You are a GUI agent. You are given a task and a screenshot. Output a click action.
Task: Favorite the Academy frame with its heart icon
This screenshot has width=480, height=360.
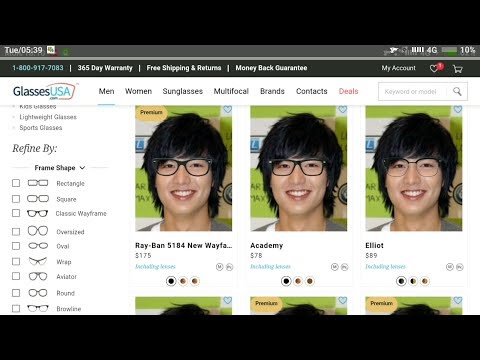tap(343, 109)
